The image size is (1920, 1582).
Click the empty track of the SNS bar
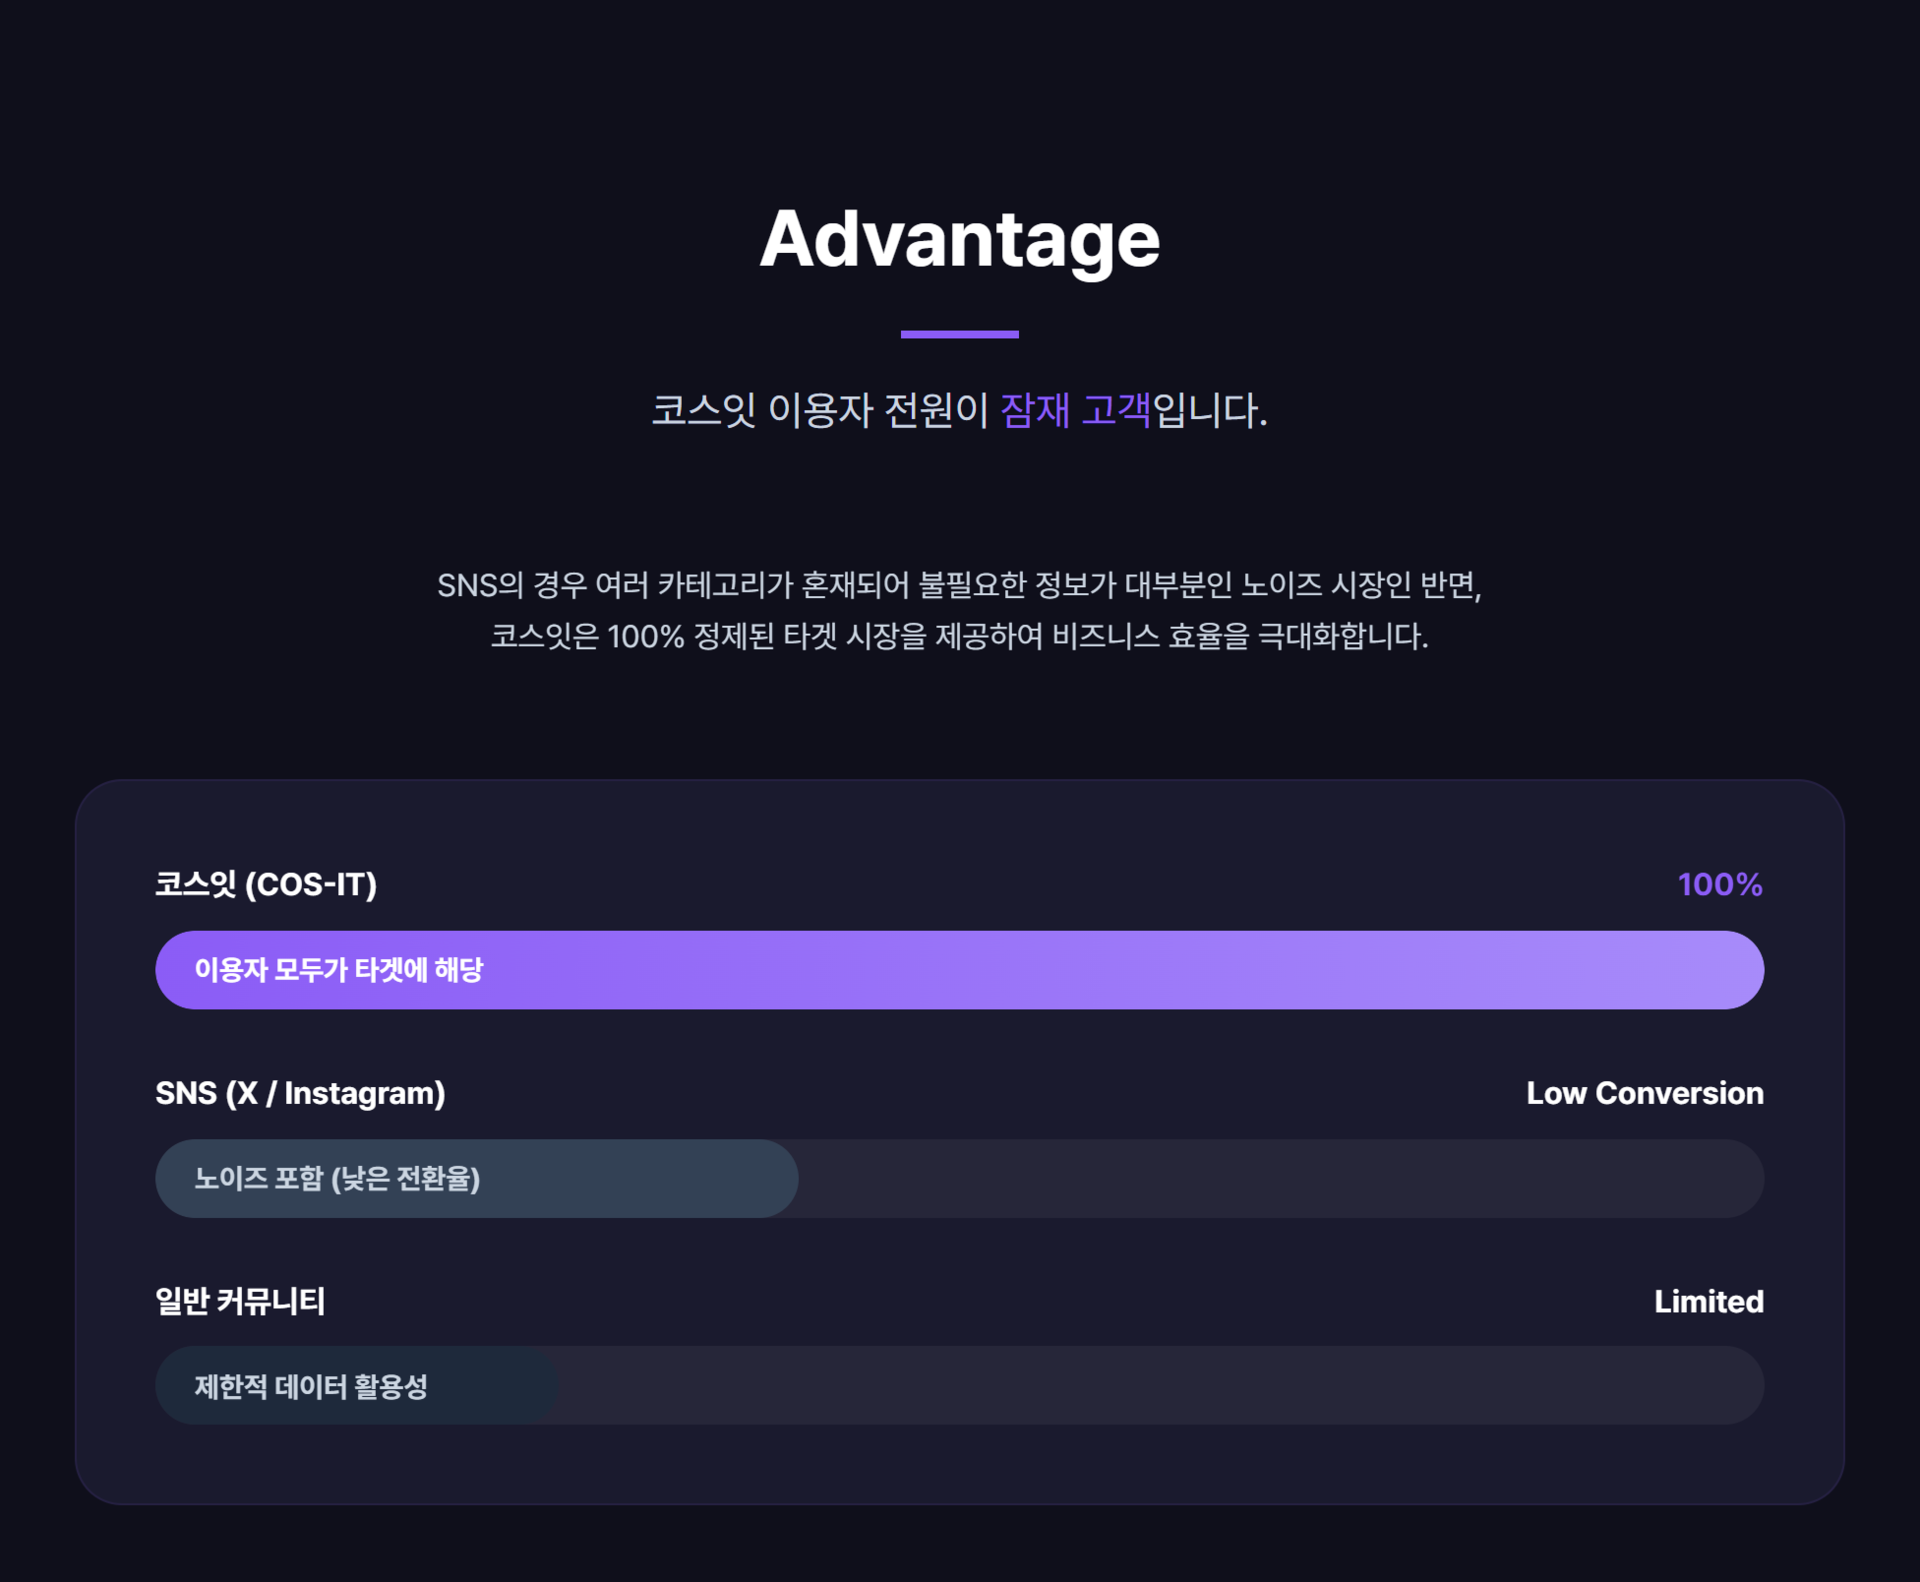click(x=1280, y=1179)
